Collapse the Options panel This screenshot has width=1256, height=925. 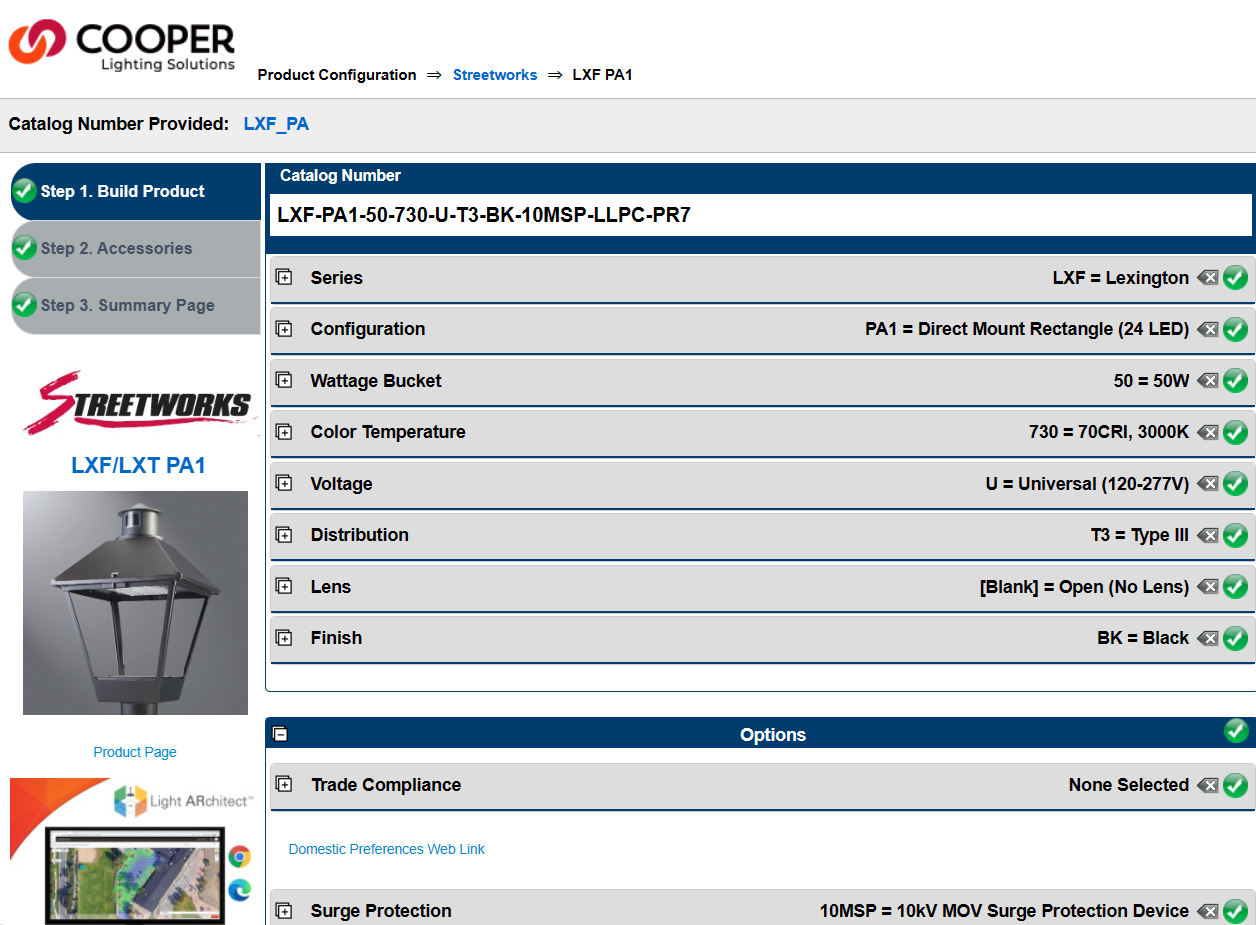281,735
